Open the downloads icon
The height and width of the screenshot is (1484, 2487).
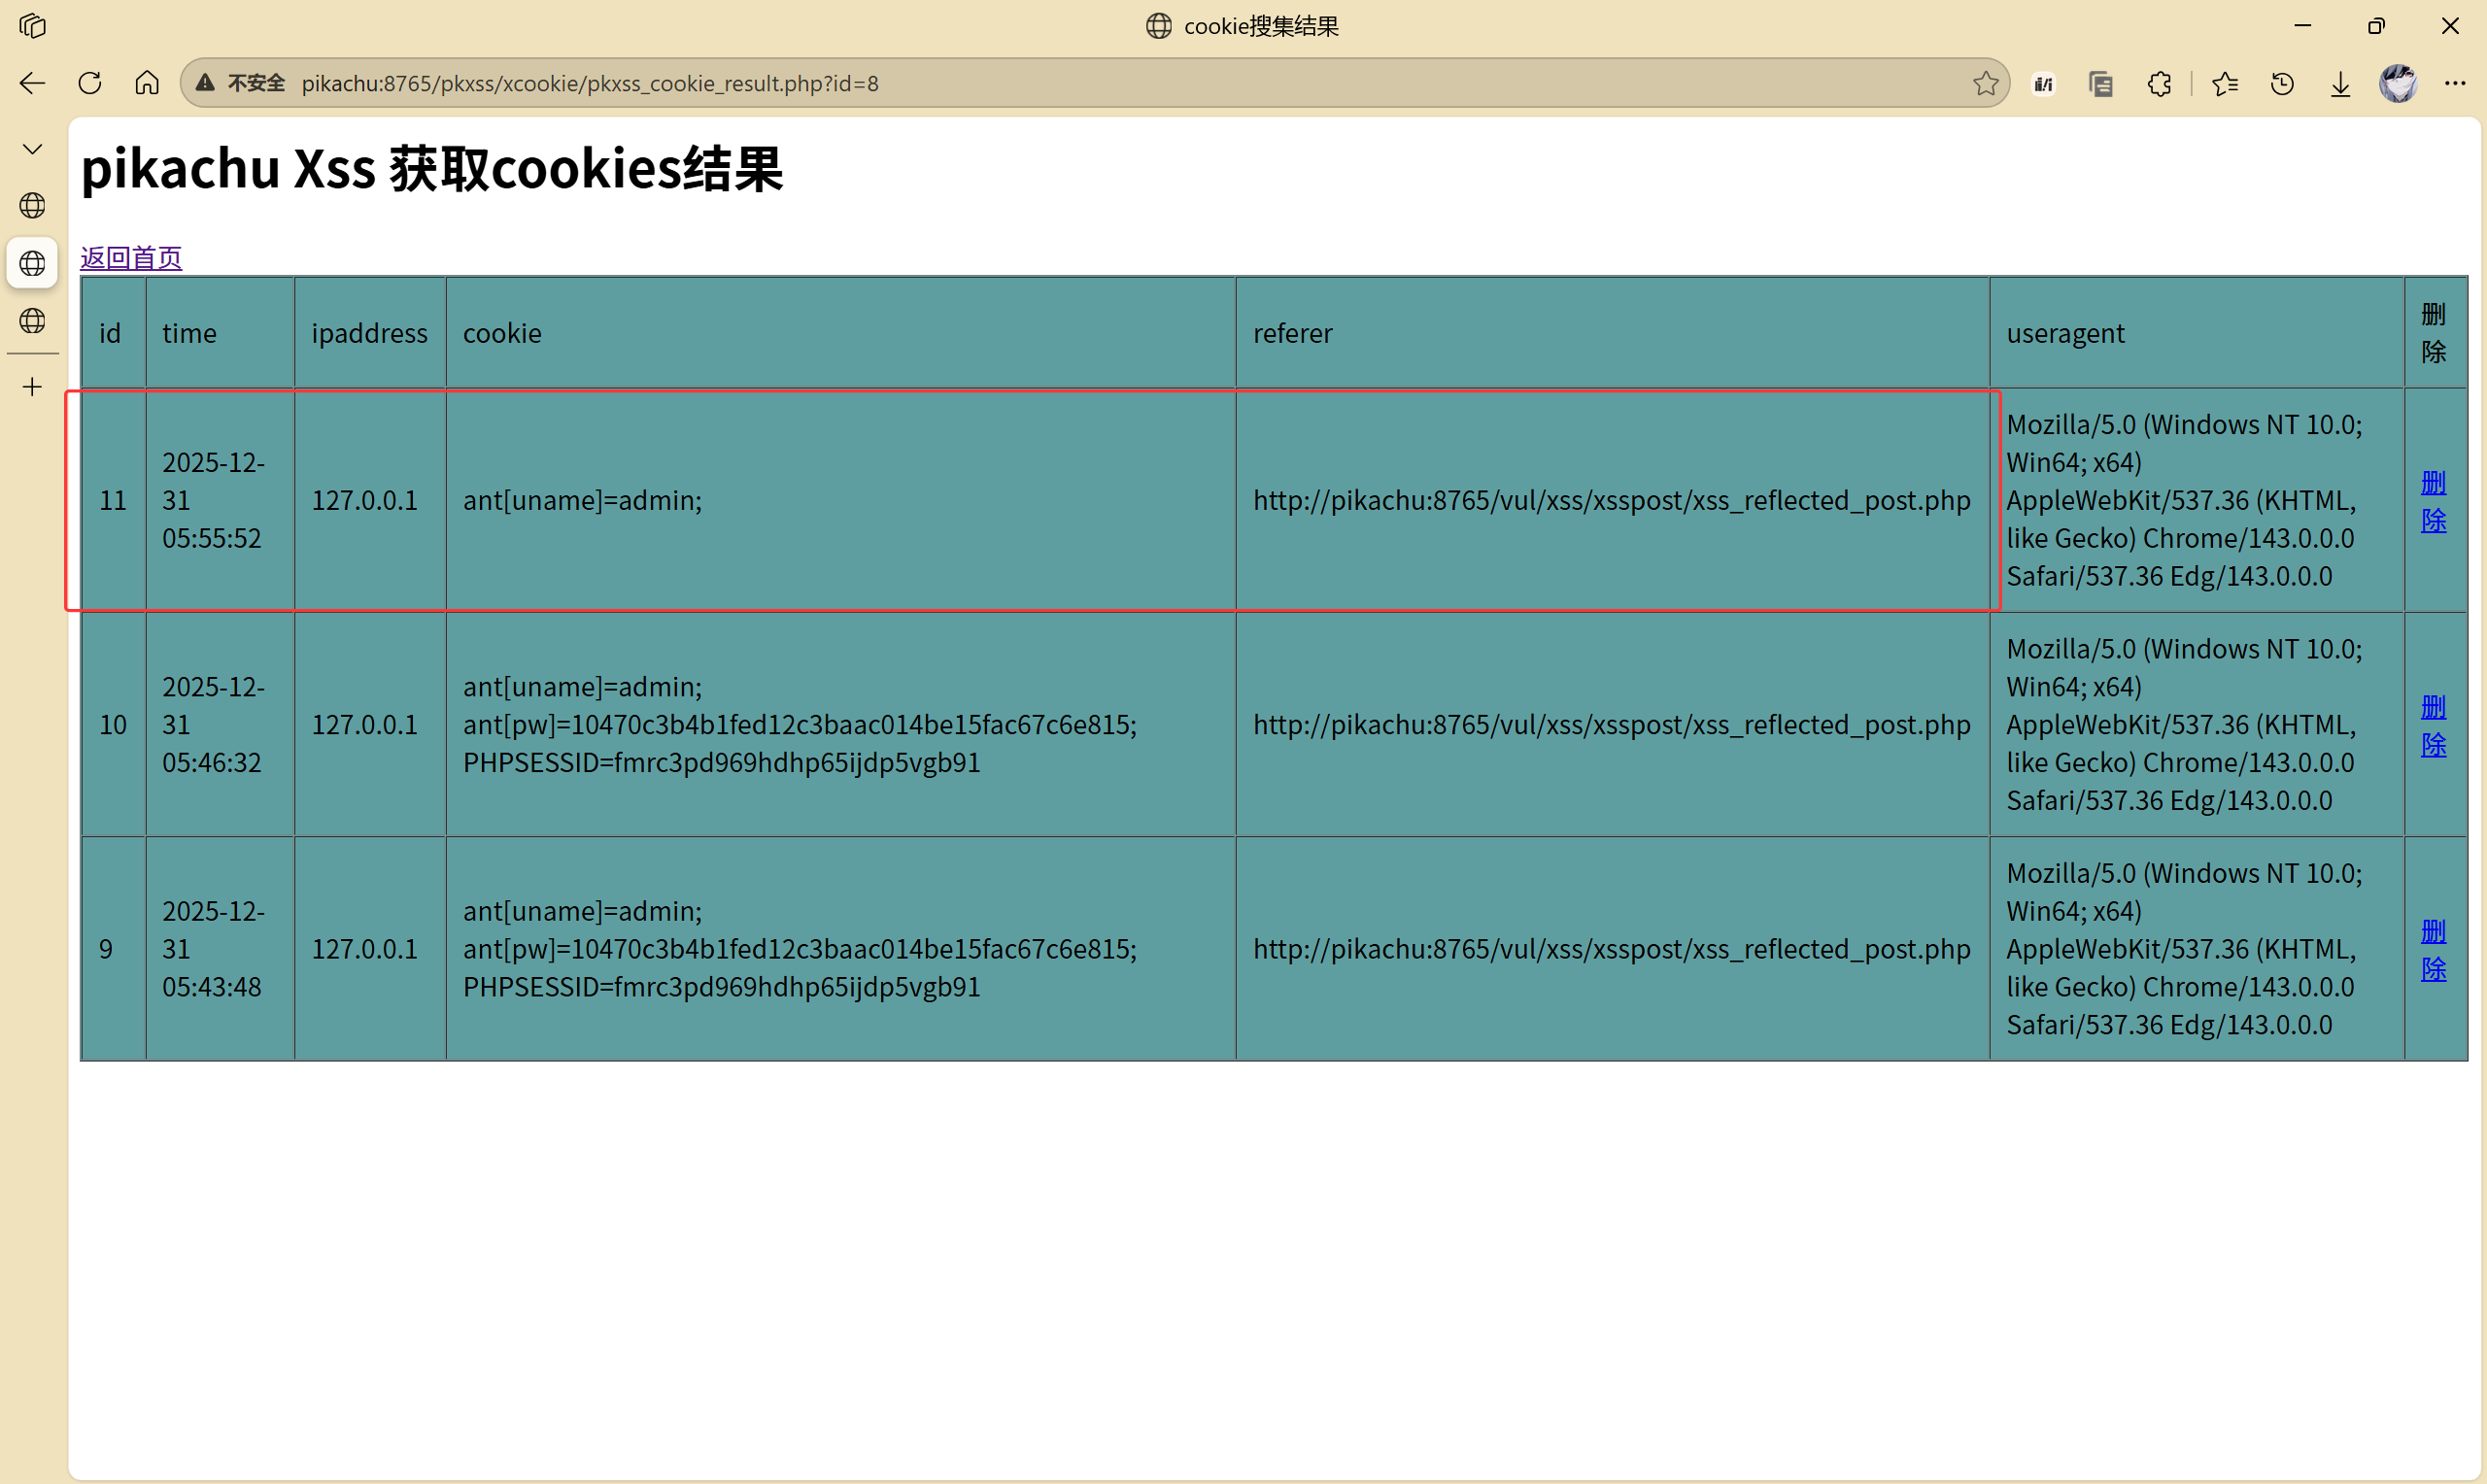tap(2340, 84)
